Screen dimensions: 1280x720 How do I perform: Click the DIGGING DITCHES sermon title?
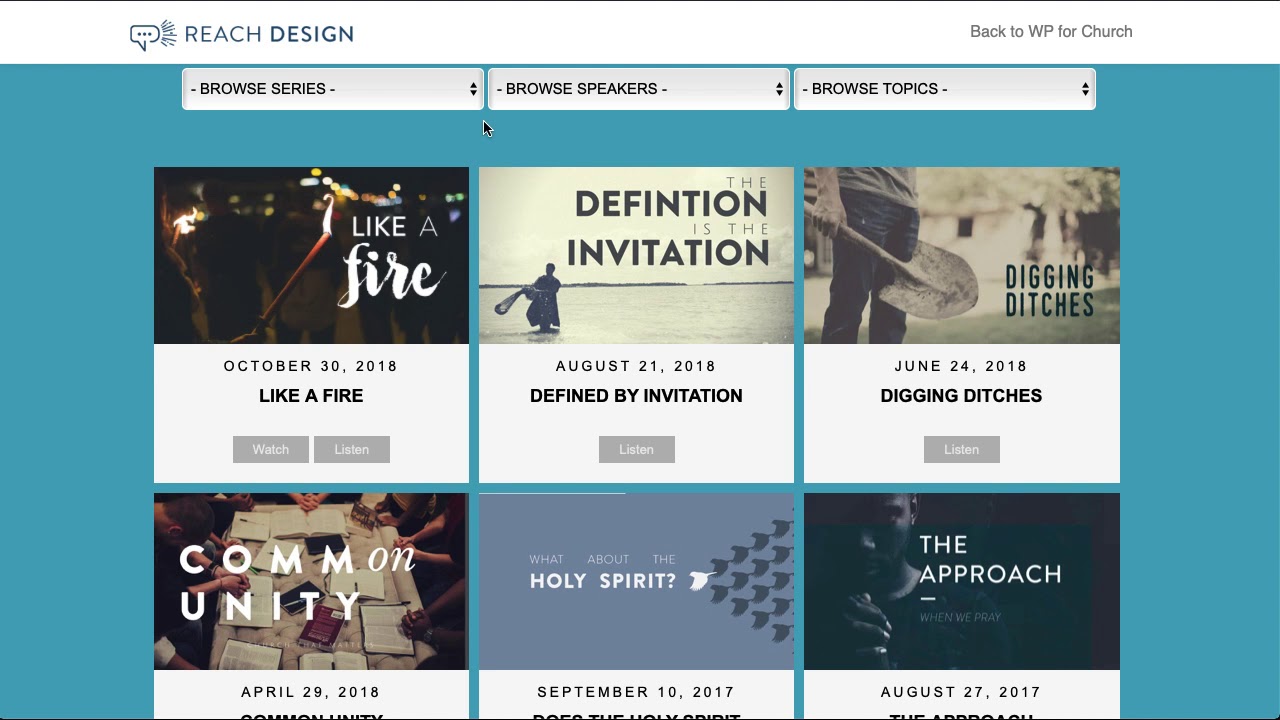tap(961, 396)
